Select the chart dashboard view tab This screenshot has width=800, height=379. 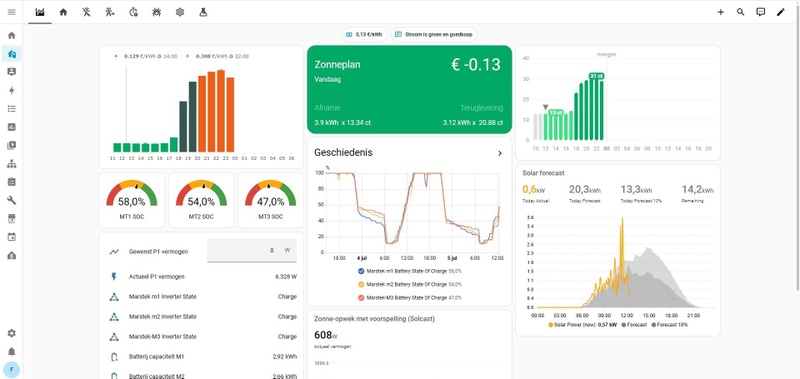pyautogui.click(x=40, y=12)
